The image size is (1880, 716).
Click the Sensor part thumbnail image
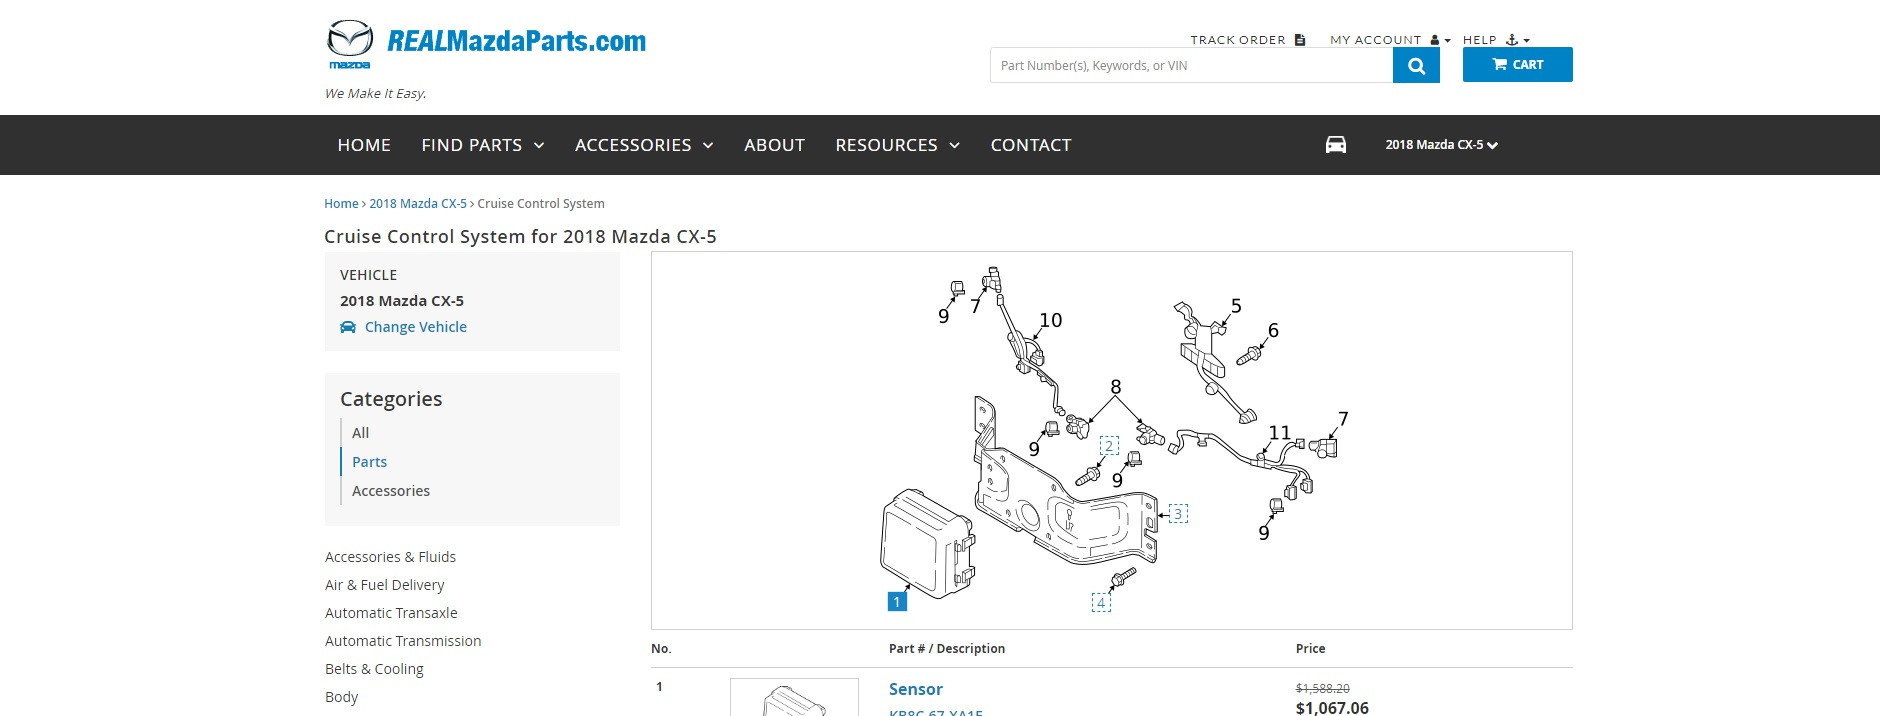click(x=794, y=698)
